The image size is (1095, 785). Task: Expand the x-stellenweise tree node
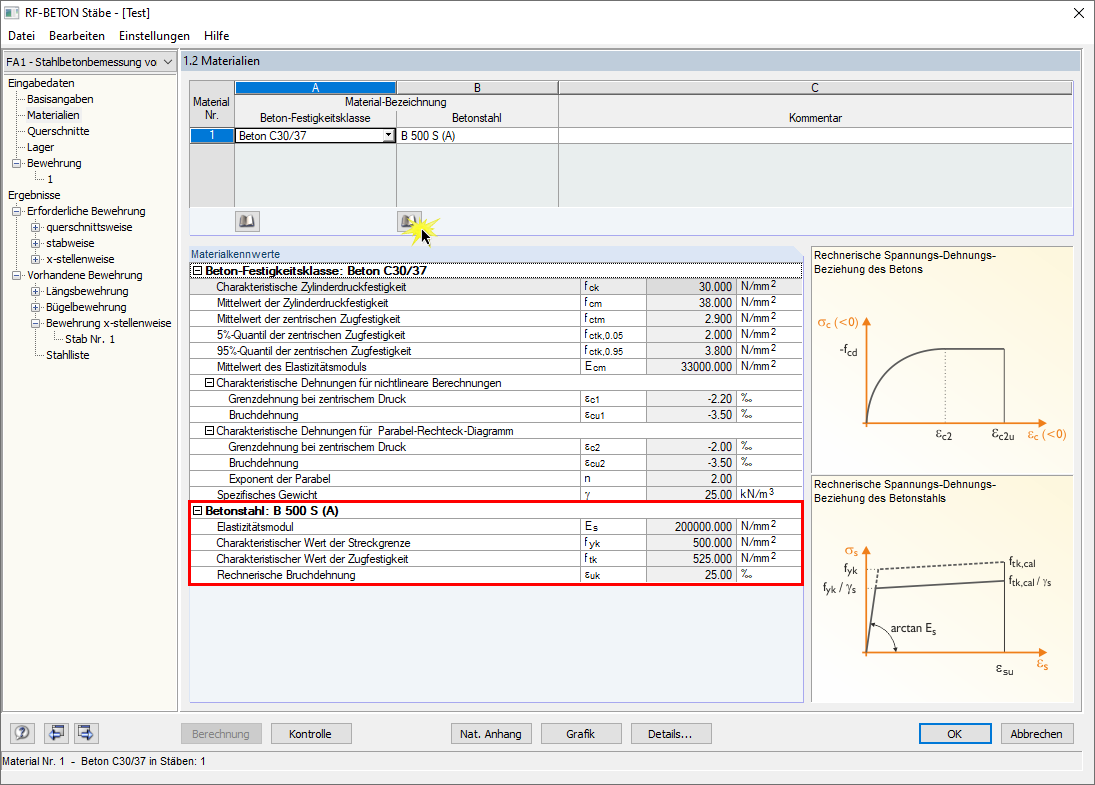(36, 259)
